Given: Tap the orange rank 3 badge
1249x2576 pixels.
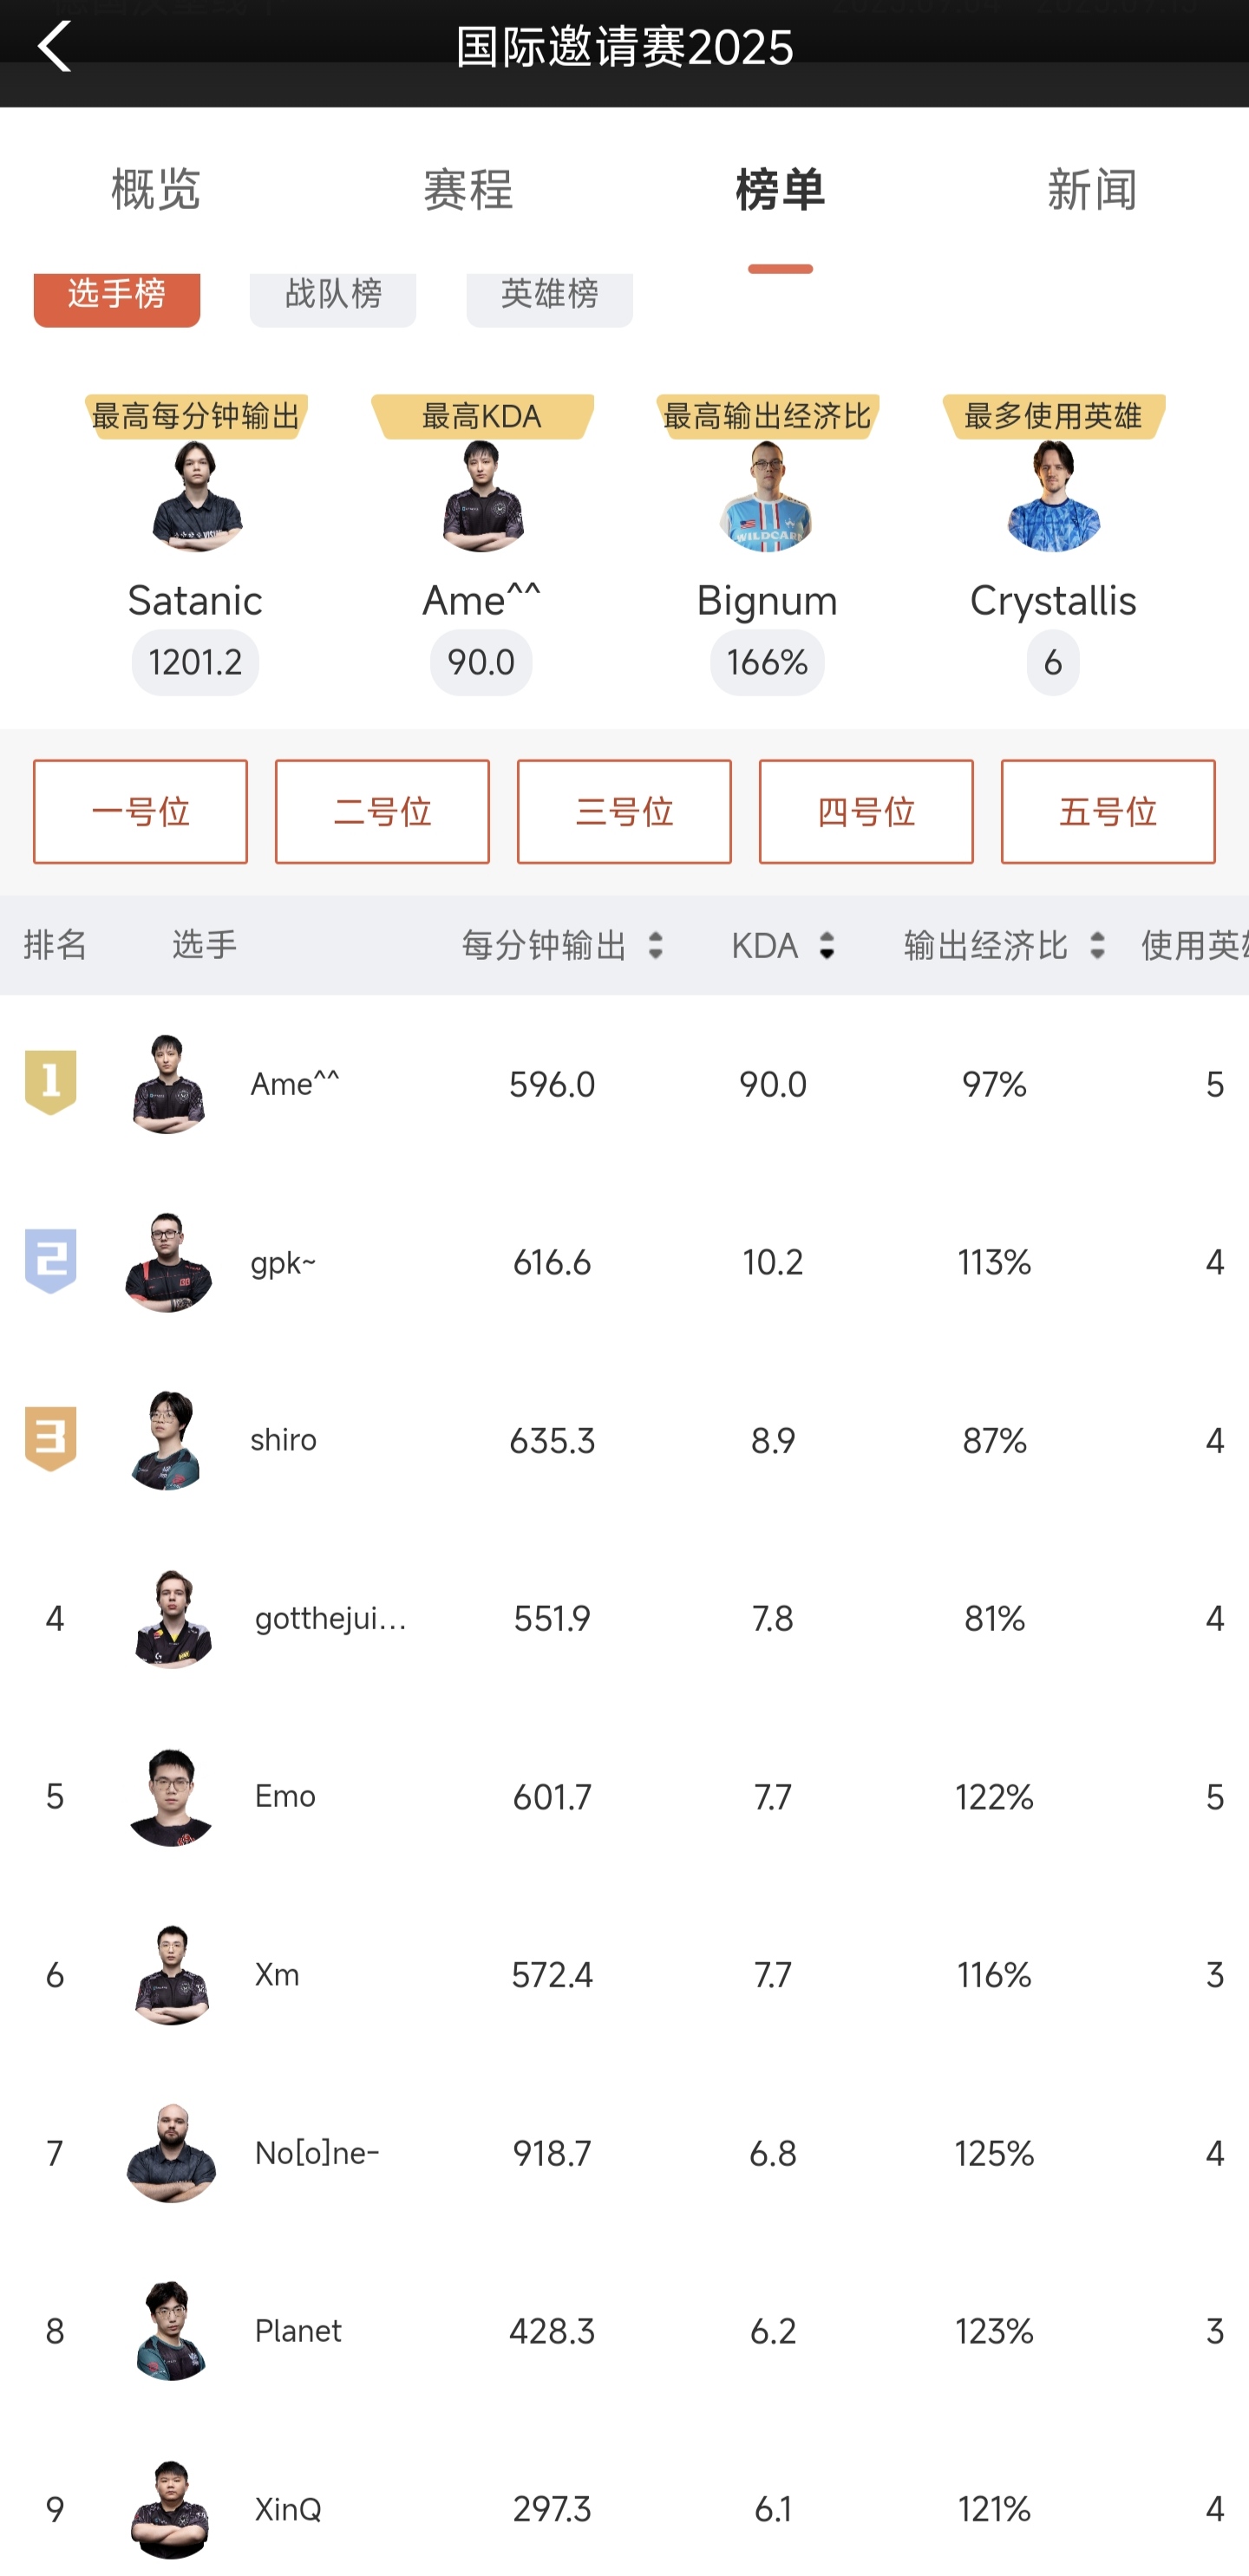Looking at the screenshot, I should (x=51, y=1439).
